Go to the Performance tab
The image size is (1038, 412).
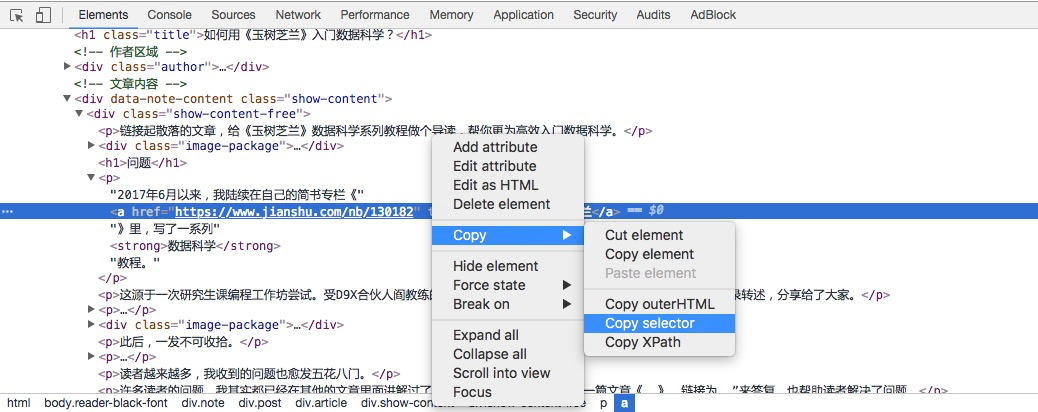[375, 15]
